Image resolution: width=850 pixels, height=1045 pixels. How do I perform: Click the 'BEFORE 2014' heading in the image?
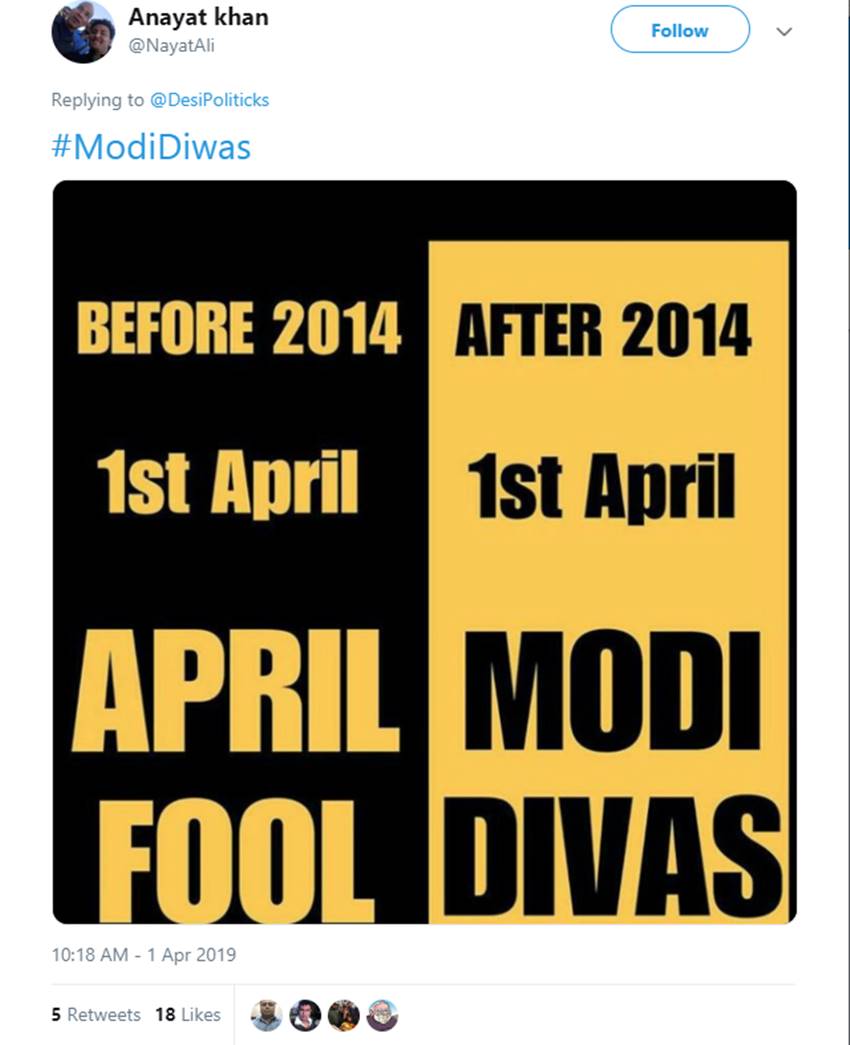(239, 328)
